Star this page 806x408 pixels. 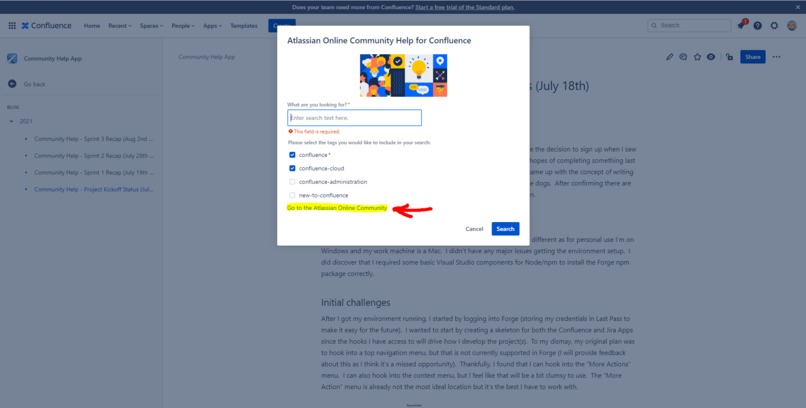tap(697, 57)
